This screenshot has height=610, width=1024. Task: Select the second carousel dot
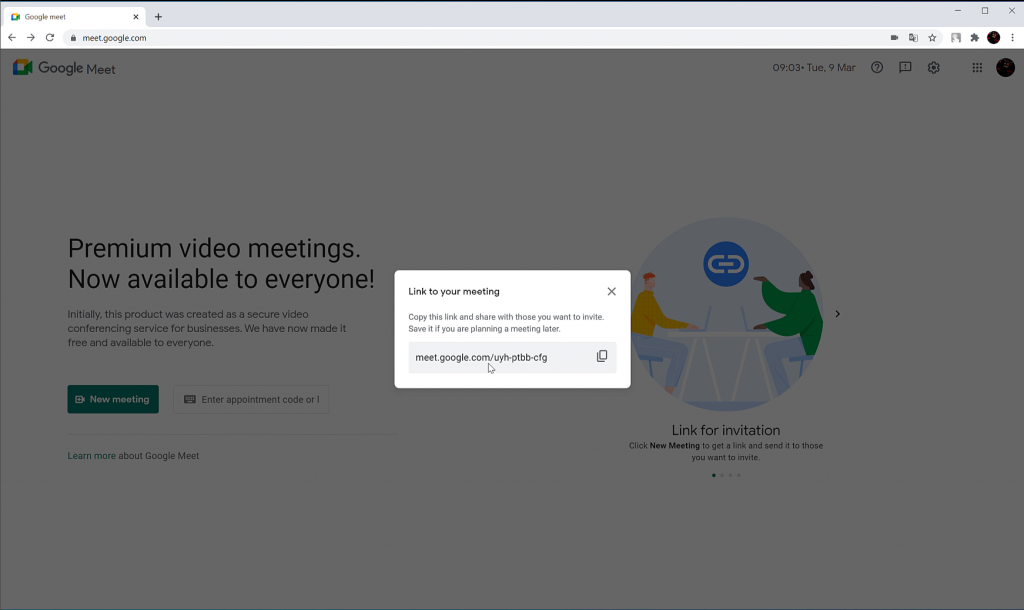point(722,475)
